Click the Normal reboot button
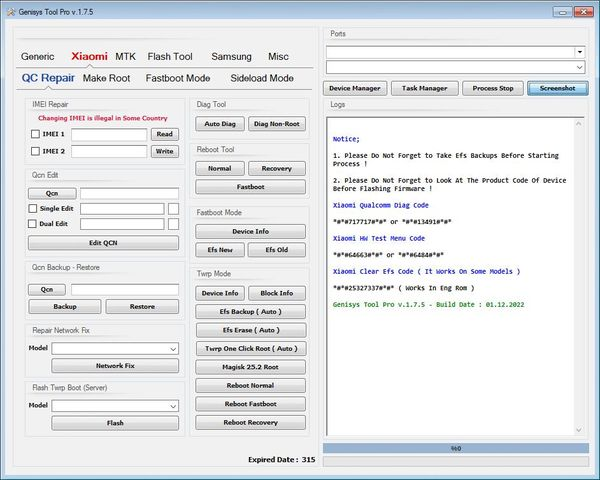The height and width of the screenshot is (480, 600). pyautogui.click(x=220, y=168)
